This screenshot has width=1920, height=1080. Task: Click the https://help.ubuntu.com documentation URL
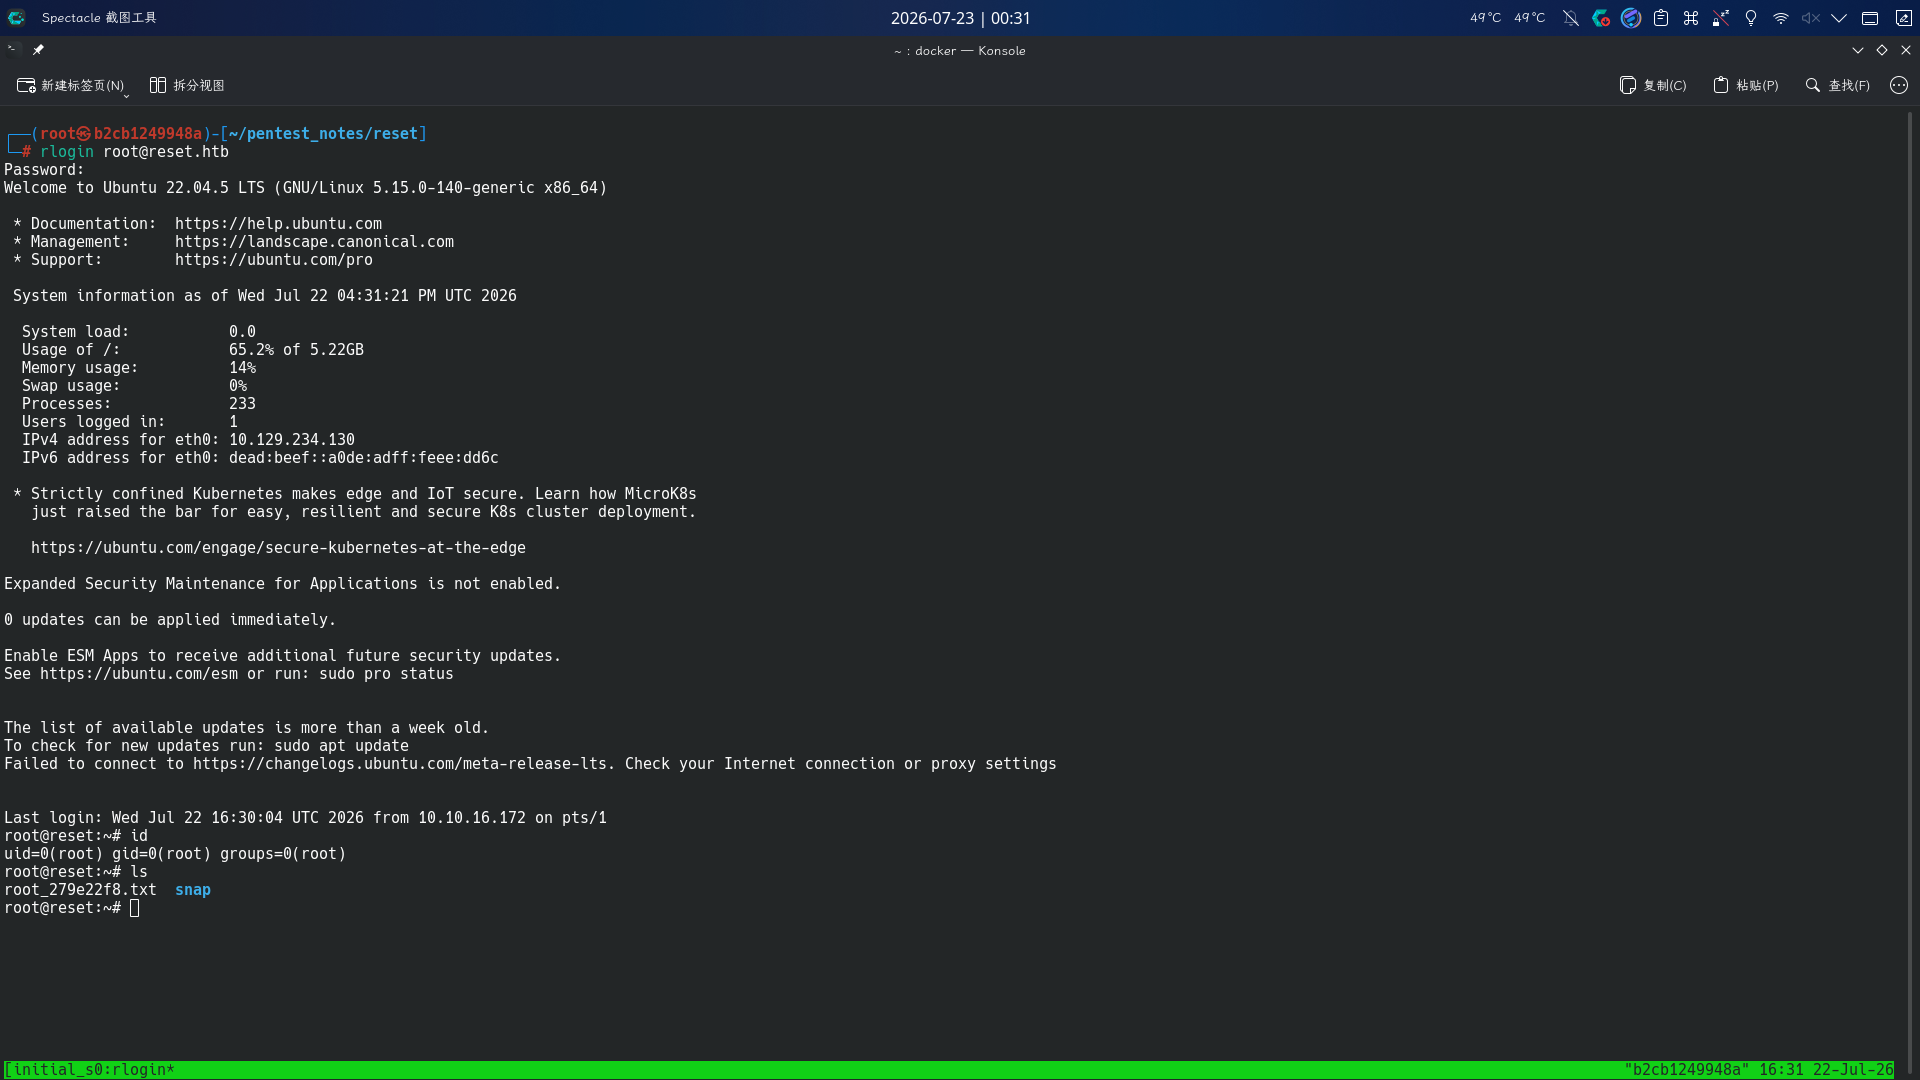278,224
